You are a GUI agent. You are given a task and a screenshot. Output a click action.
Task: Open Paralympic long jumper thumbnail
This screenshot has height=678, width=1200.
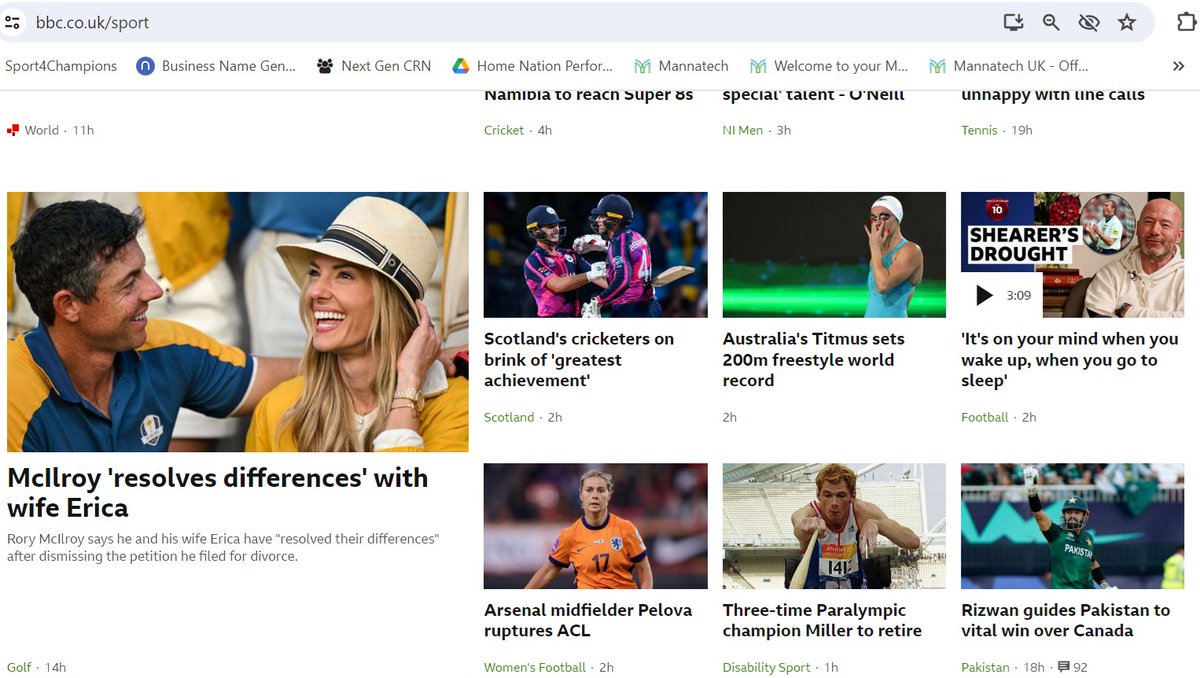pyautogui.click(x=834, y=526)
